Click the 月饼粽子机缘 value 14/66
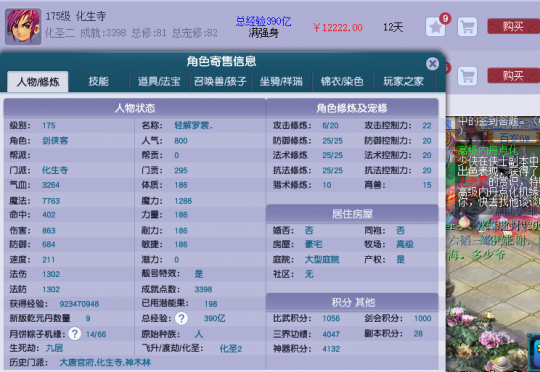 click(x=96, y=334)
